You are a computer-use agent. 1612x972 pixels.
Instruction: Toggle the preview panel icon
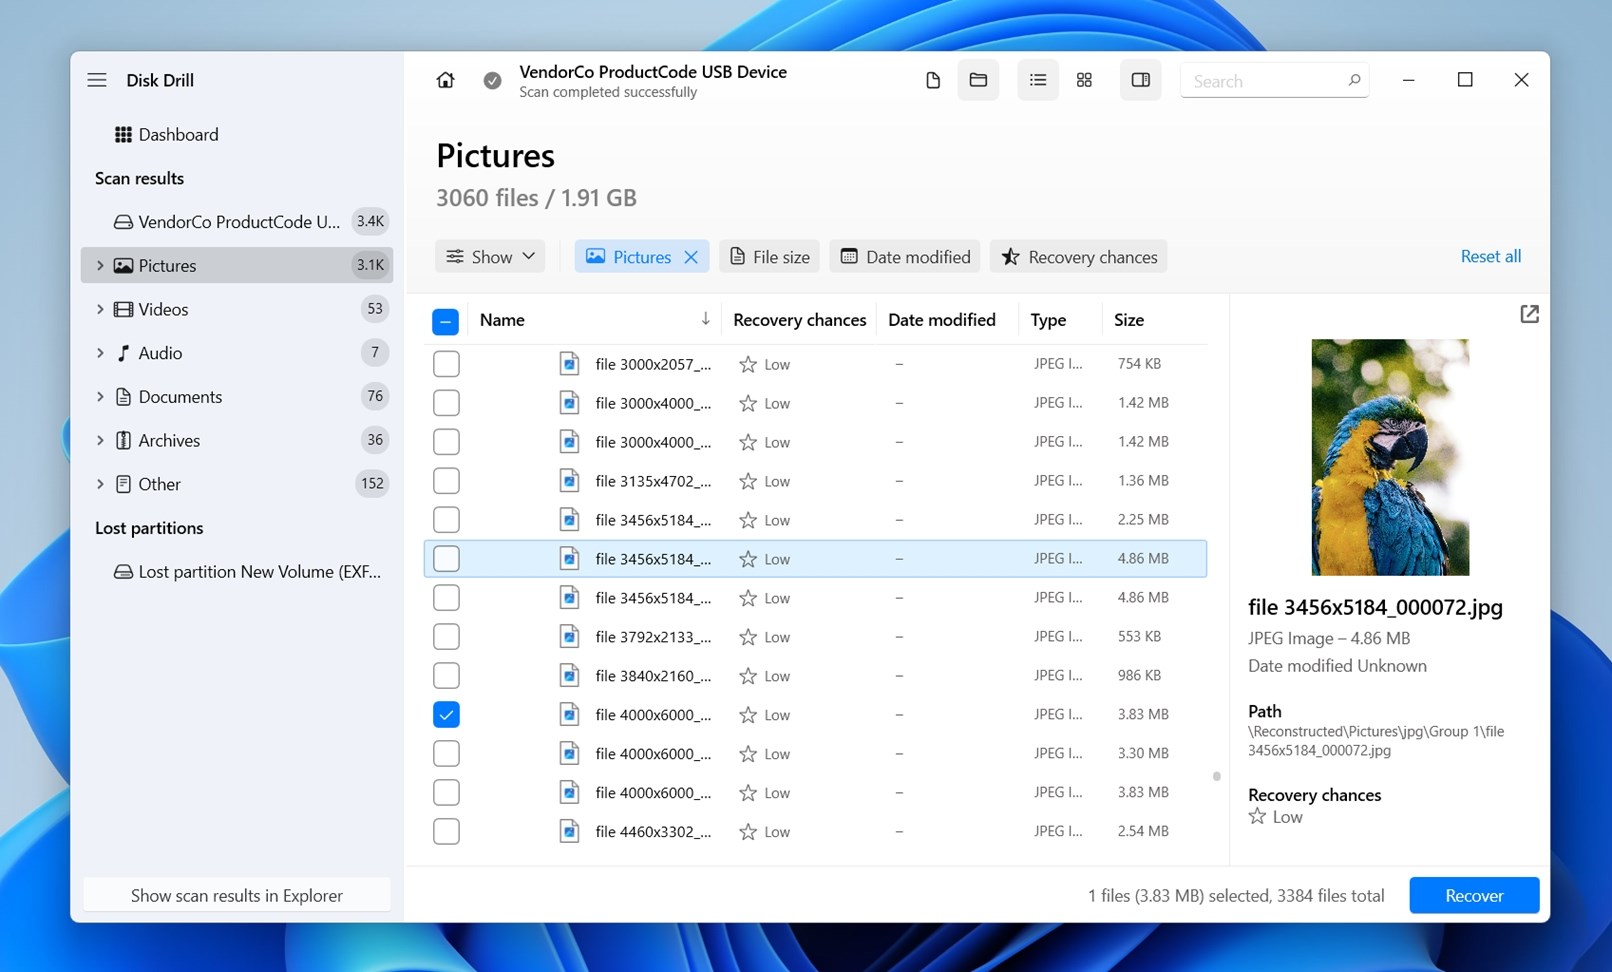[x=1140, y=80]
